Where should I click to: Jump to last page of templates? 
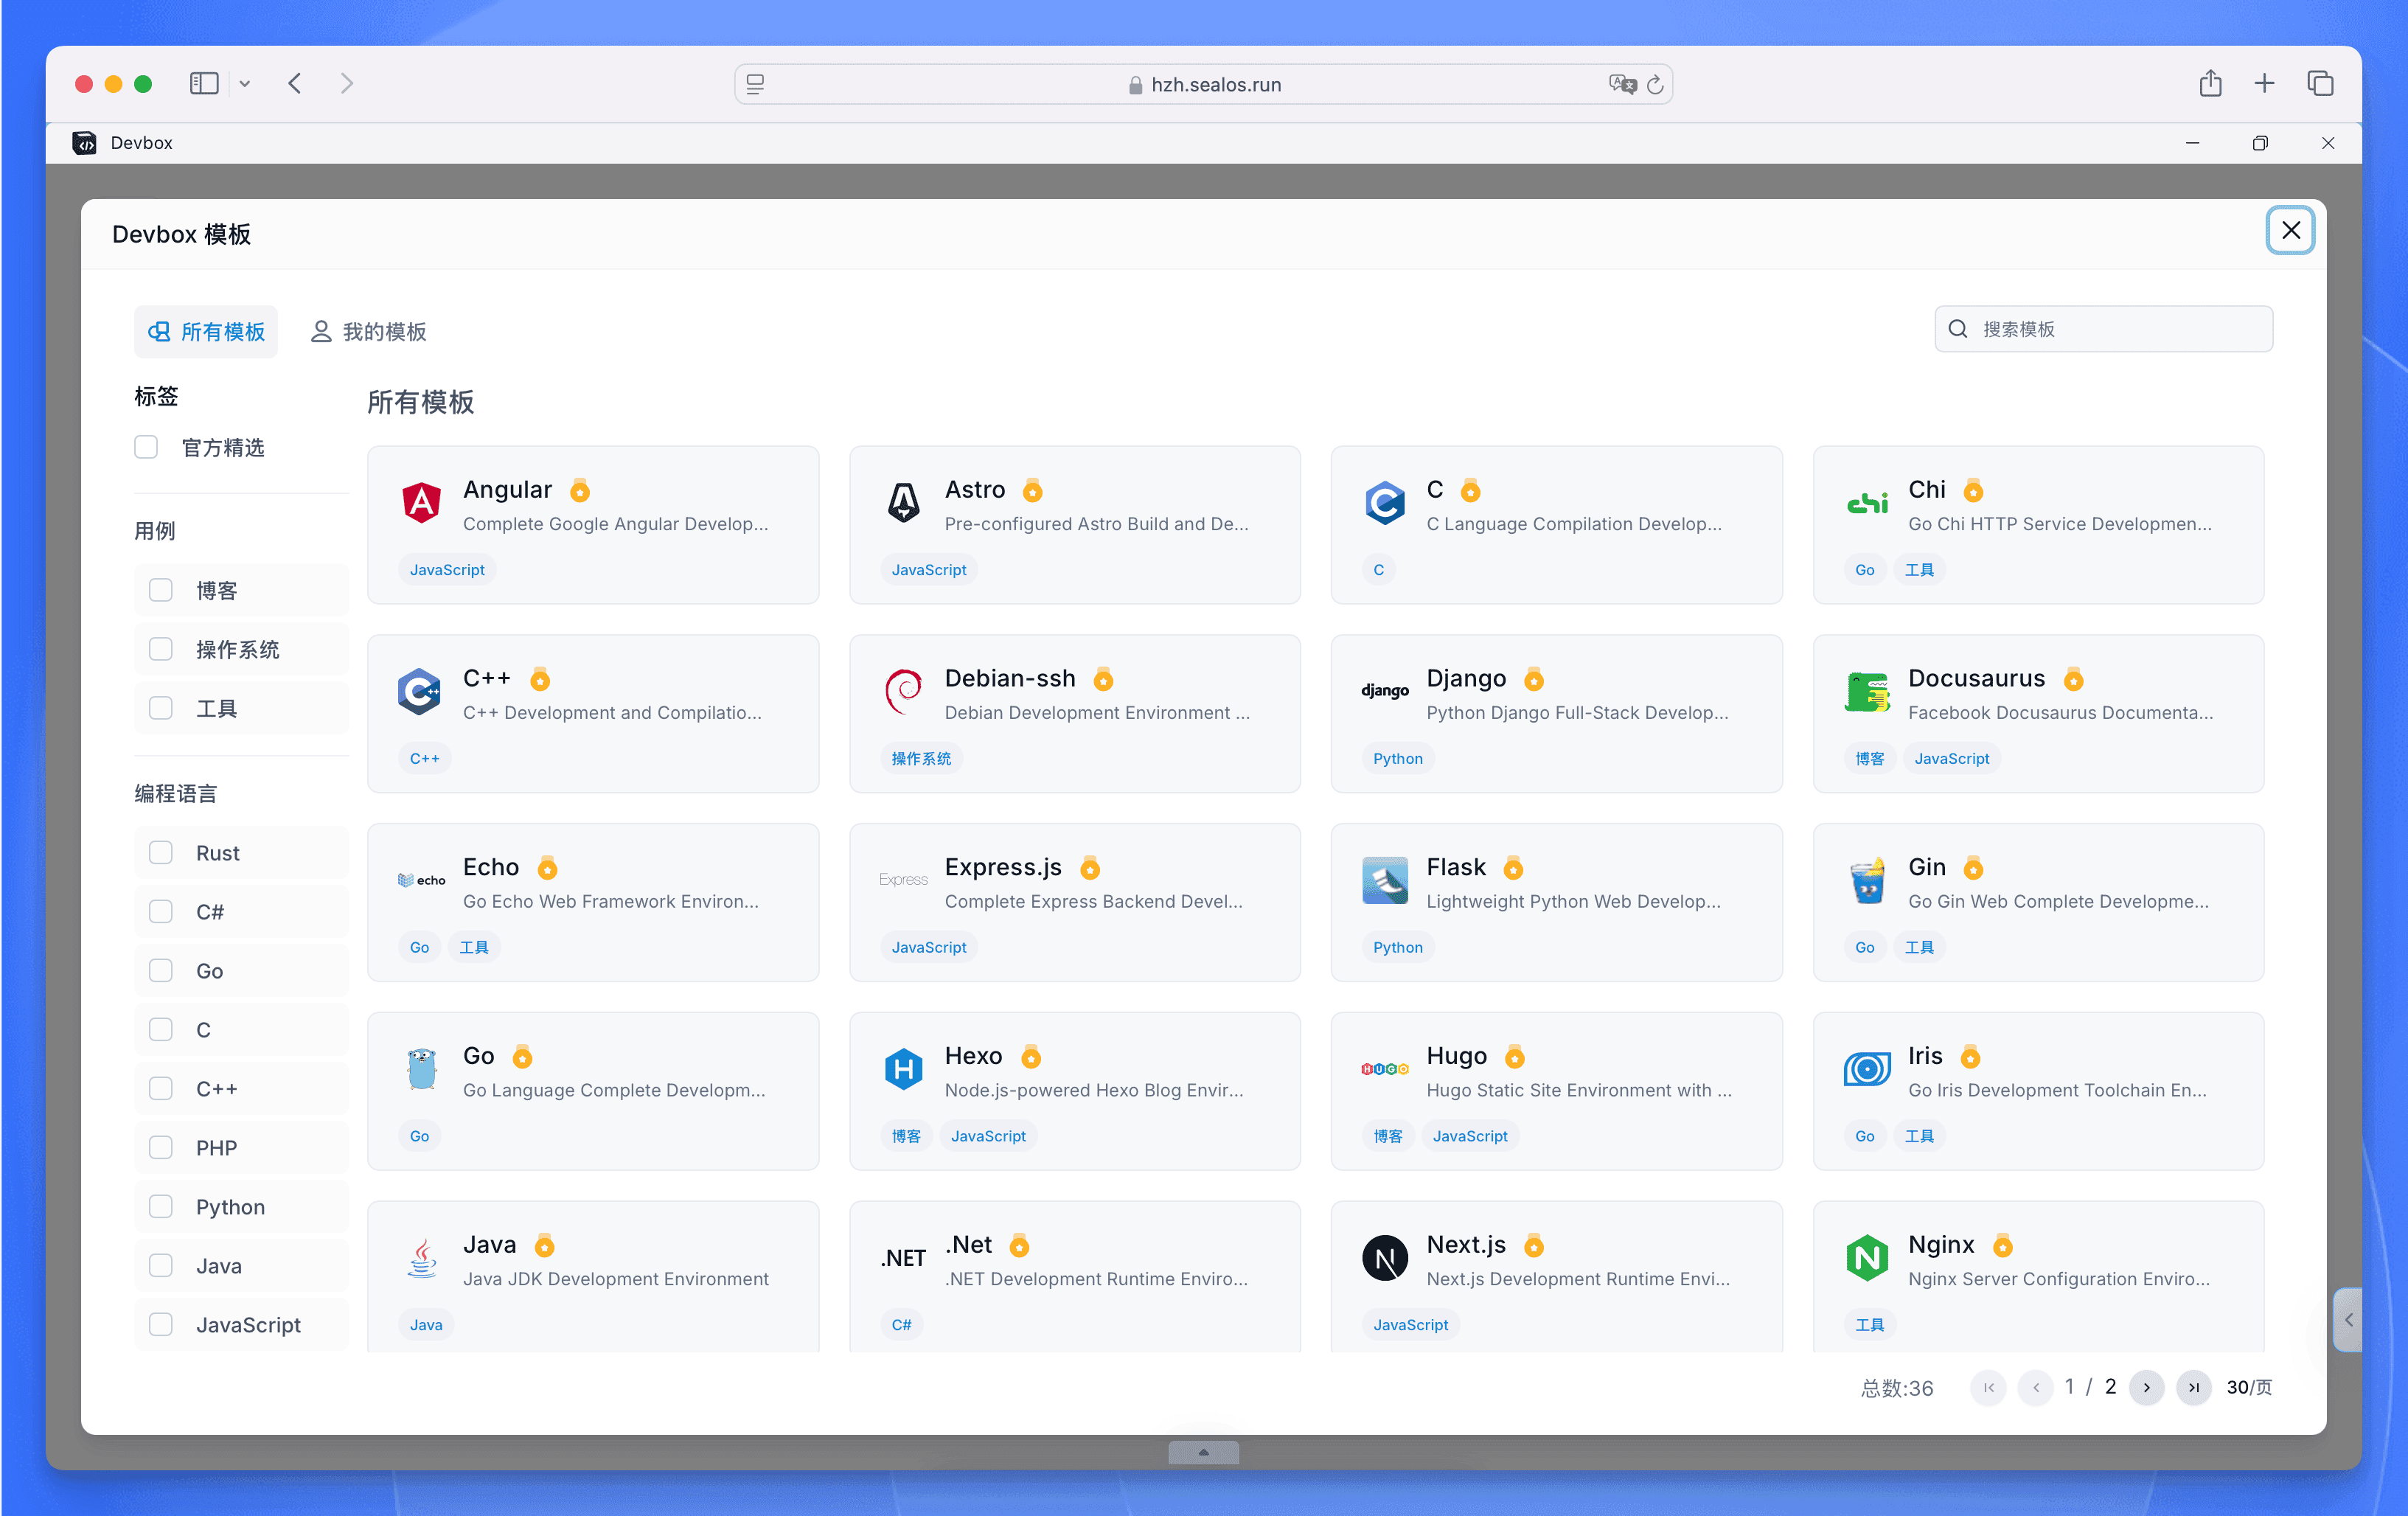click(x=2193, y=1387)
